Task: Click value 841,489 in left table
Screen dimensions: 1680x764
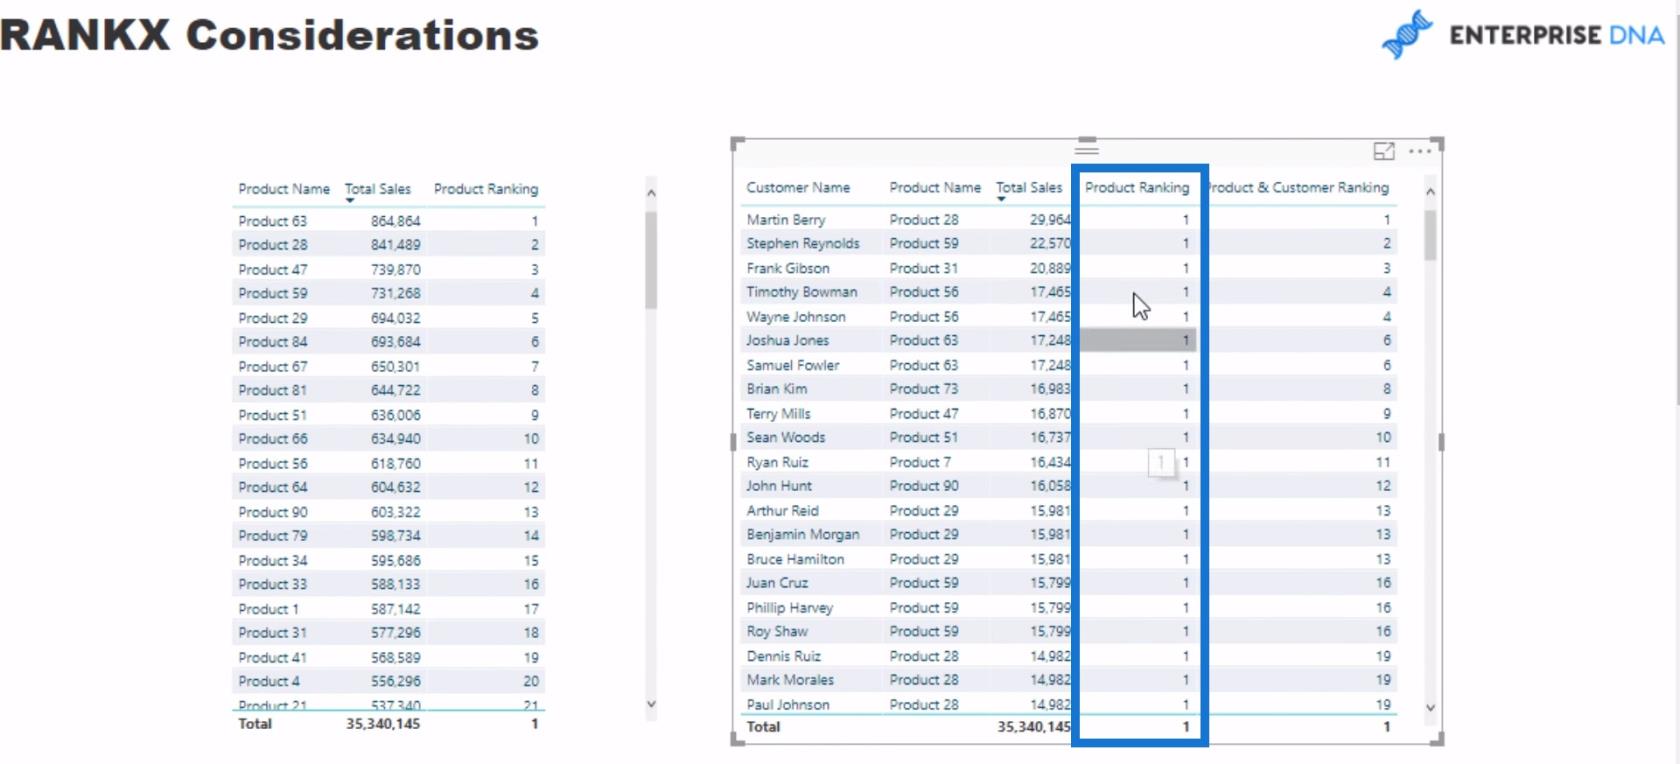Action: [396, 245]
